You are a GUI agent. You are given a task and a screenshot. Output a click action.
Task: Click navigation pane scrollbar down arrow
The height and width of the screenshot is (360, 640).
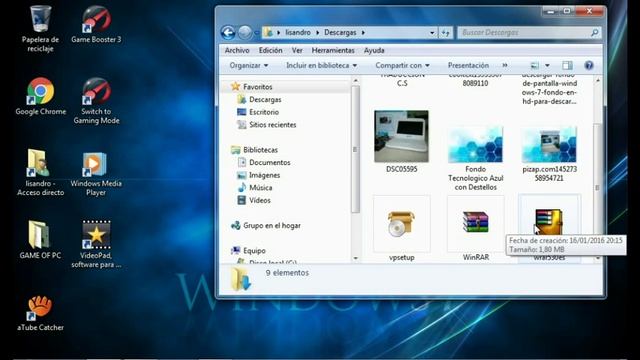[x=356, y=258]
